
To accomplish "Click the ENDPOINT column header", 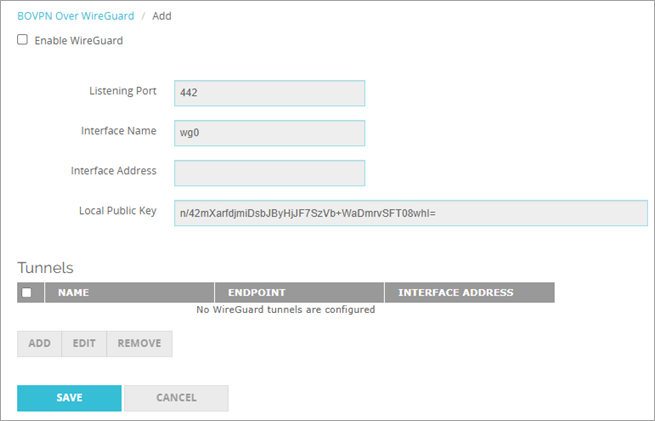I will [x=300, y=292].
